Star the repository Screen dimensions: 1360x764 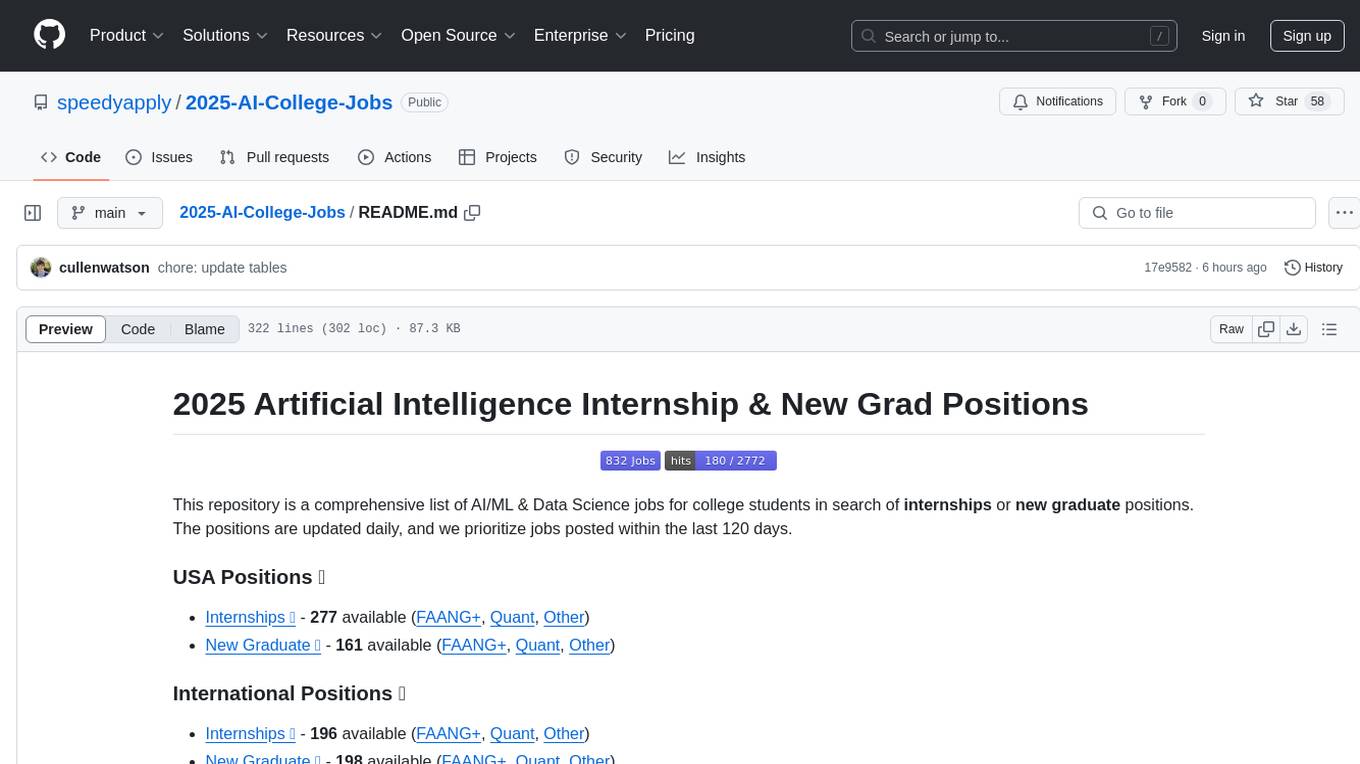pos(1289,101)
